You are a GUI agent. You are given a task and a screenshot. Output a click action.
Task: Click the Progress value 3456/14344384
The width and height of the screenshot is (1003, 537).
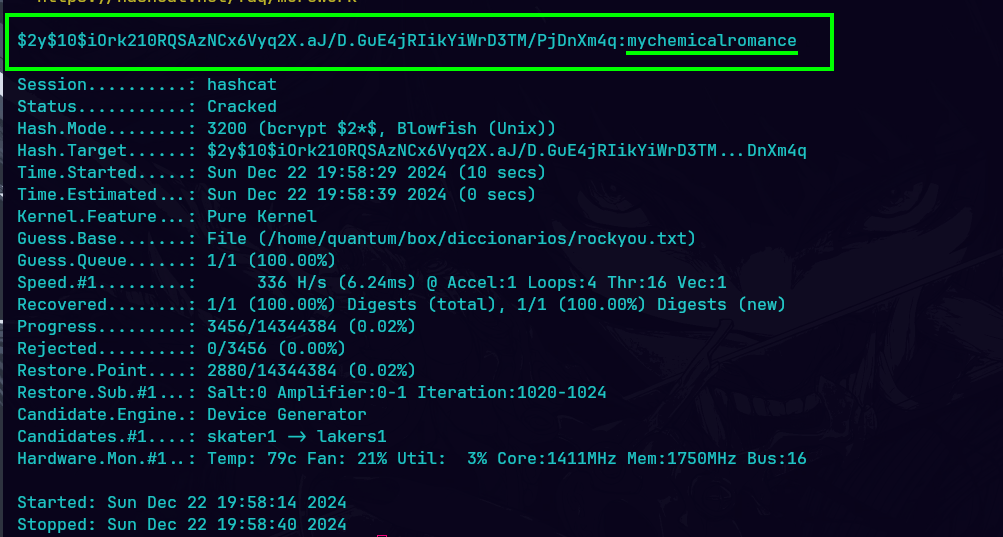click(x=311, y=326)
